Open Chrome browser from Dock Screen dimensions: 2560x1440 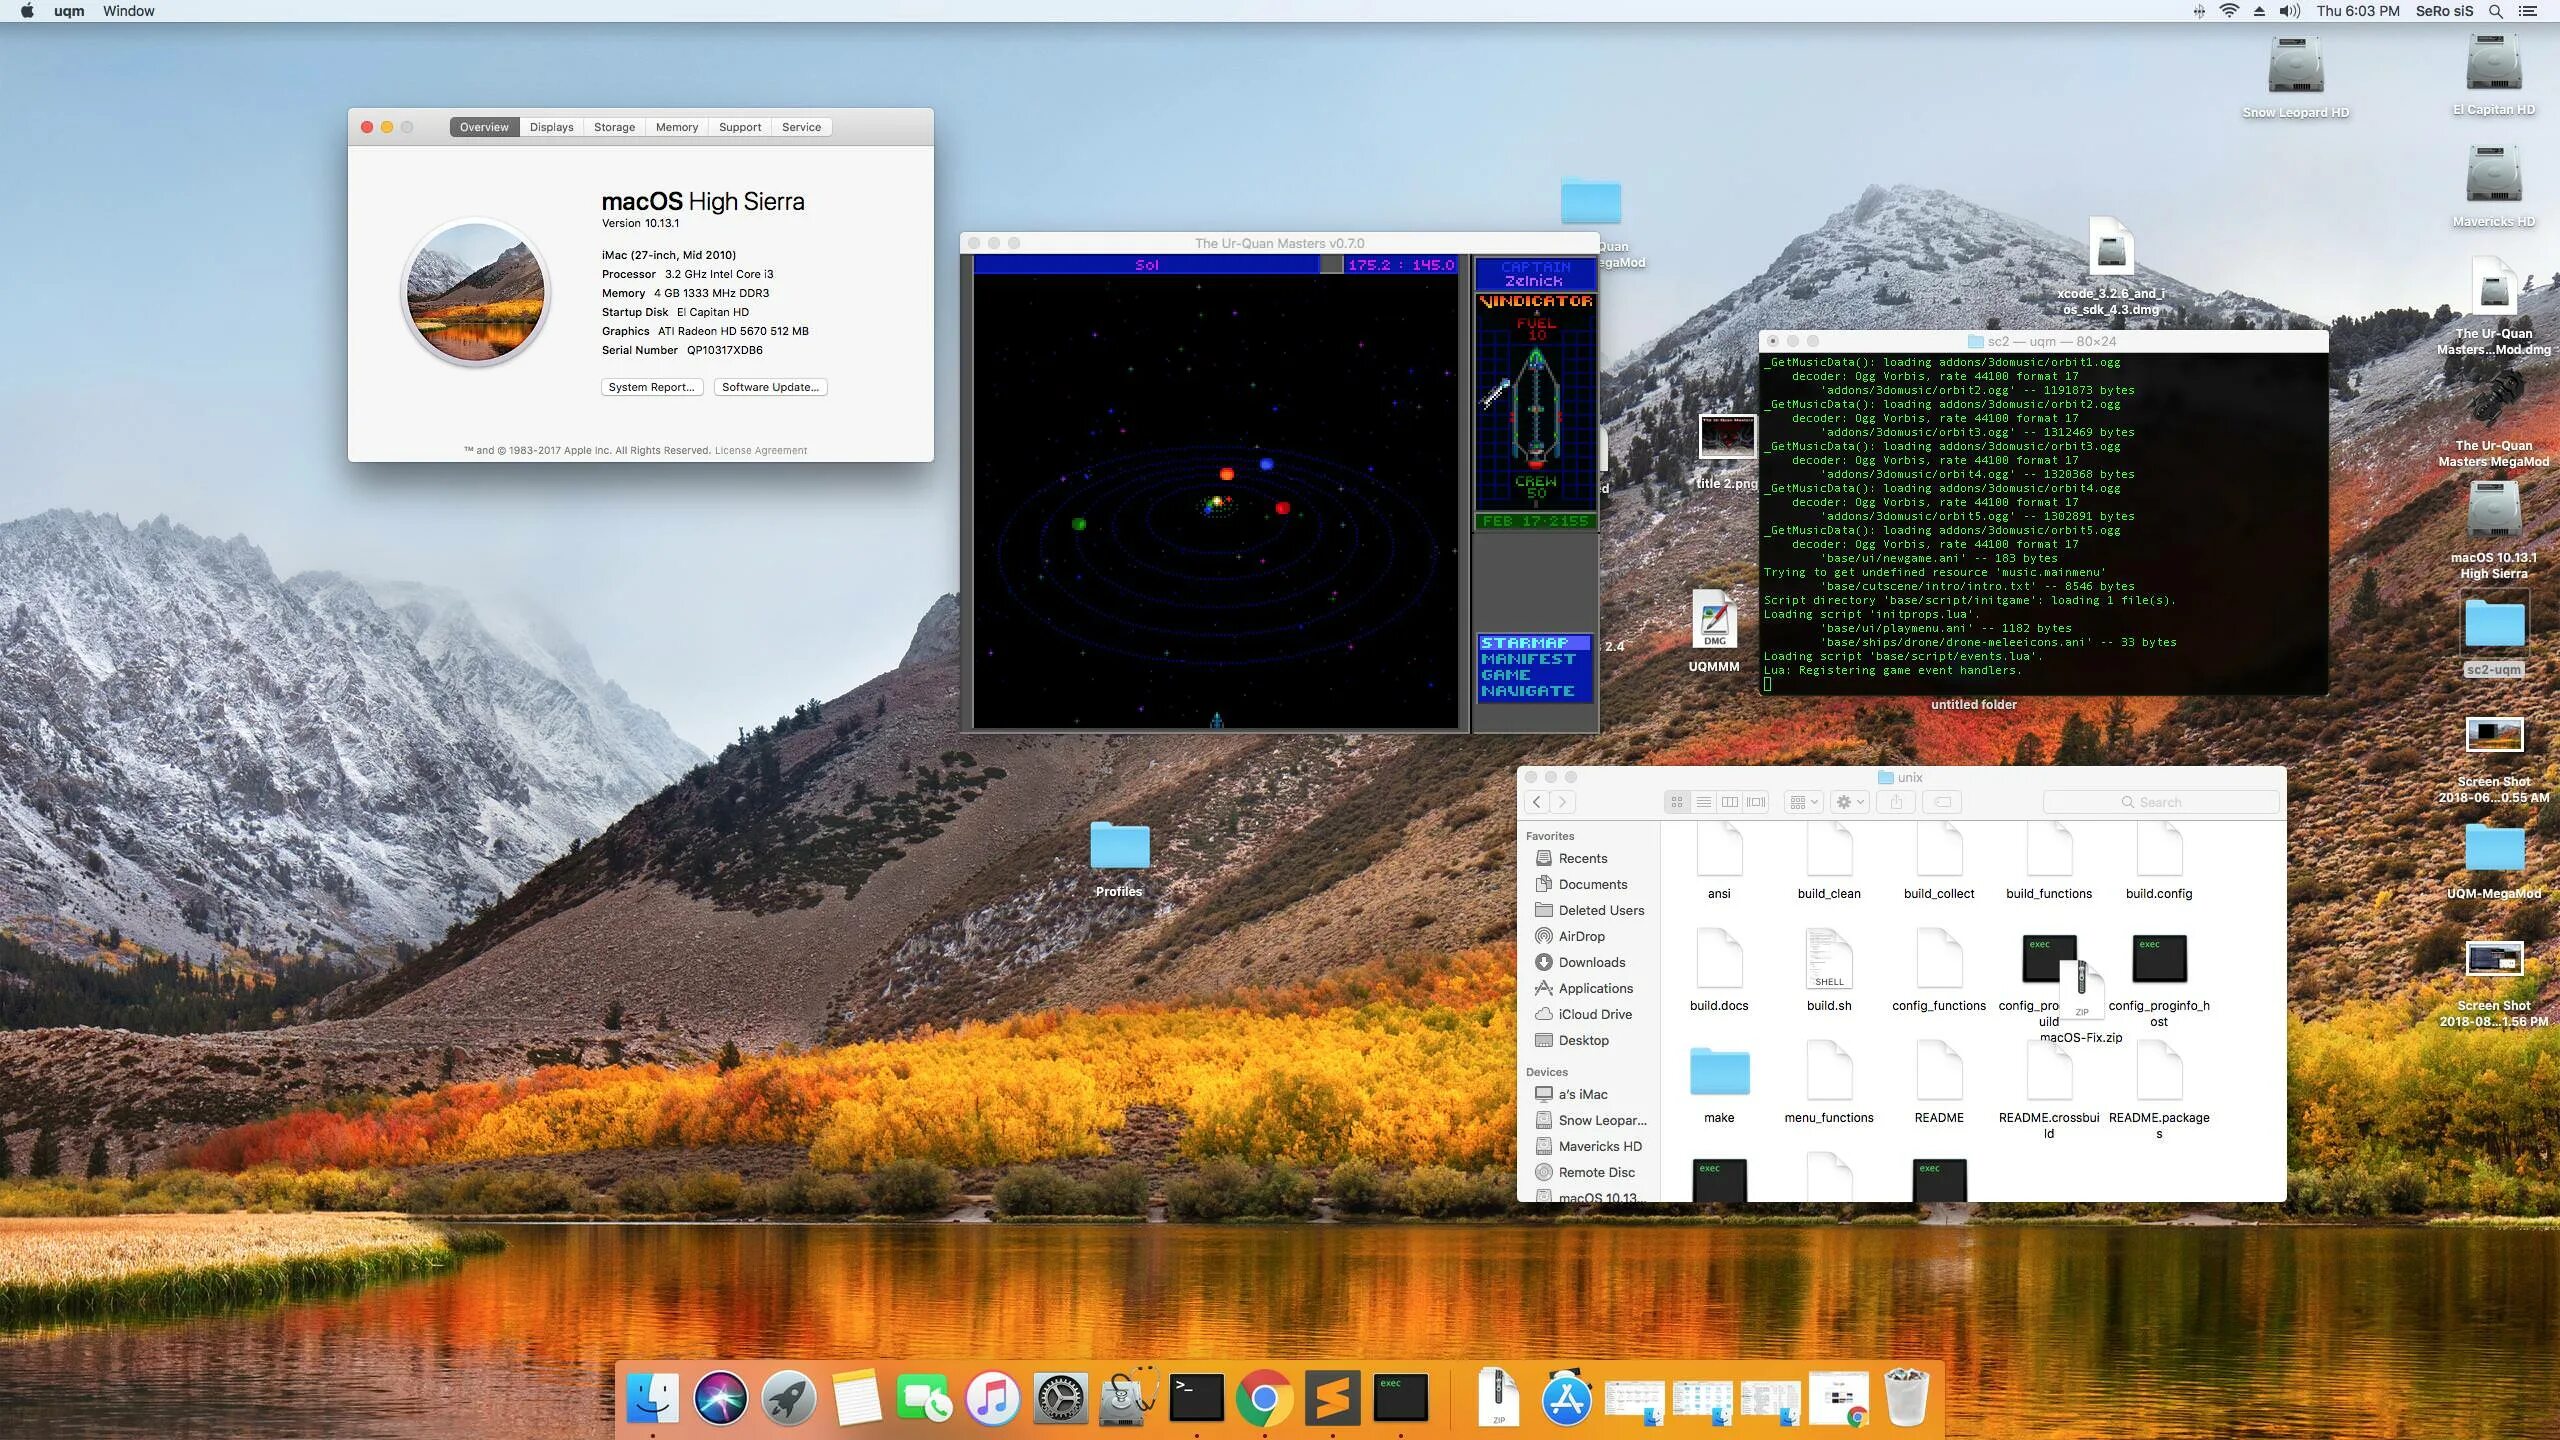coord(1262,1398)
